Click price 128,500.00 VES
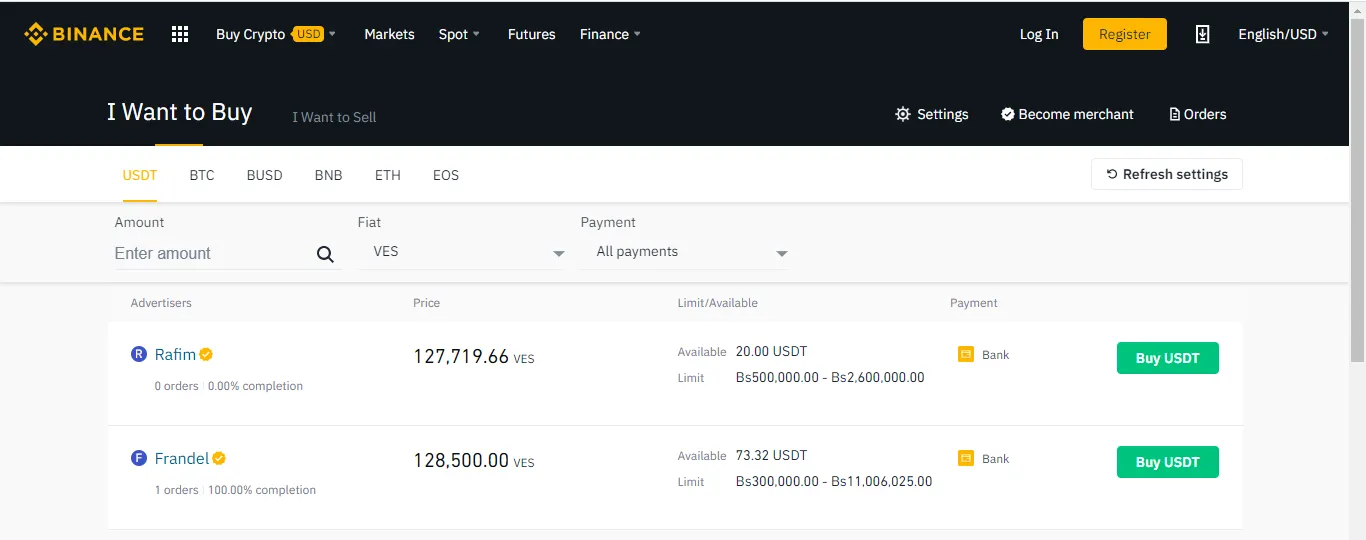This screenshot has height=540, width=1366. [474, 460]
